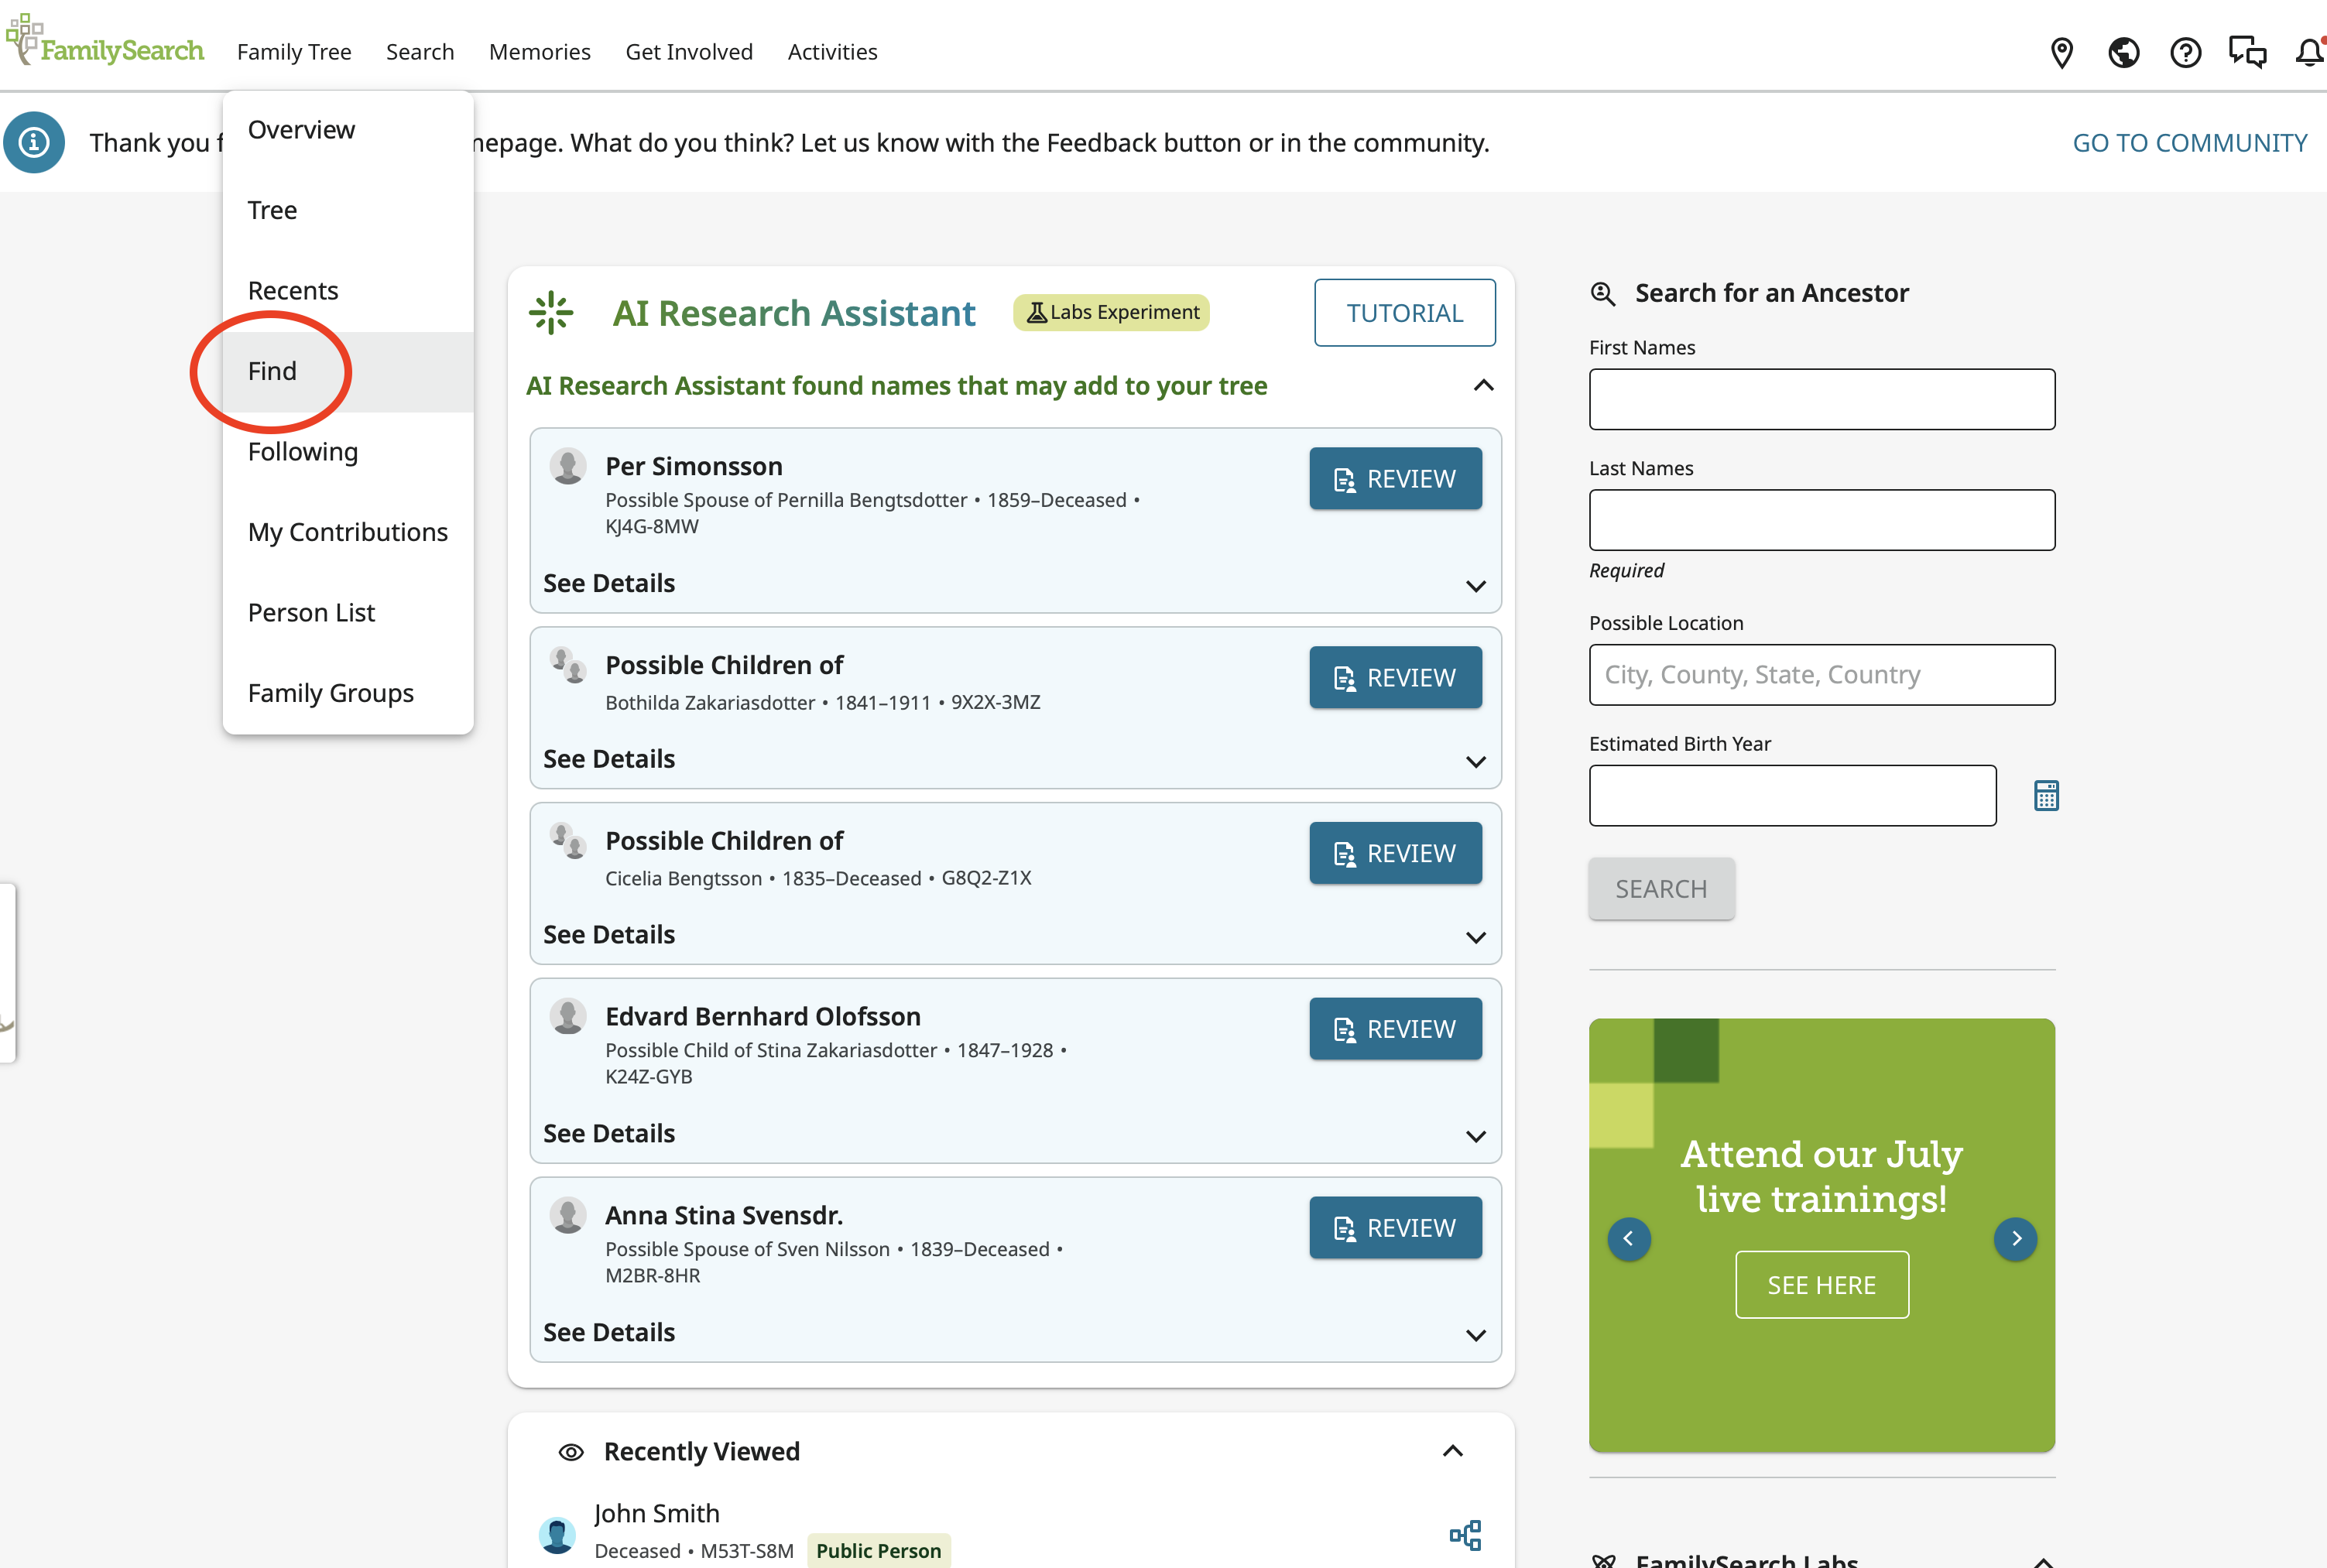
Task: Click Anna Stina Svensdr. avatar icon
Action: [x=568, y=1215]
